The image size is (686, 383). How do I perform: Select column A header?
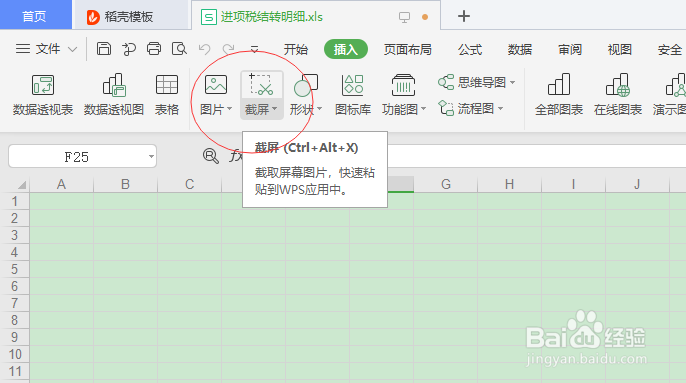click(61, 184)
